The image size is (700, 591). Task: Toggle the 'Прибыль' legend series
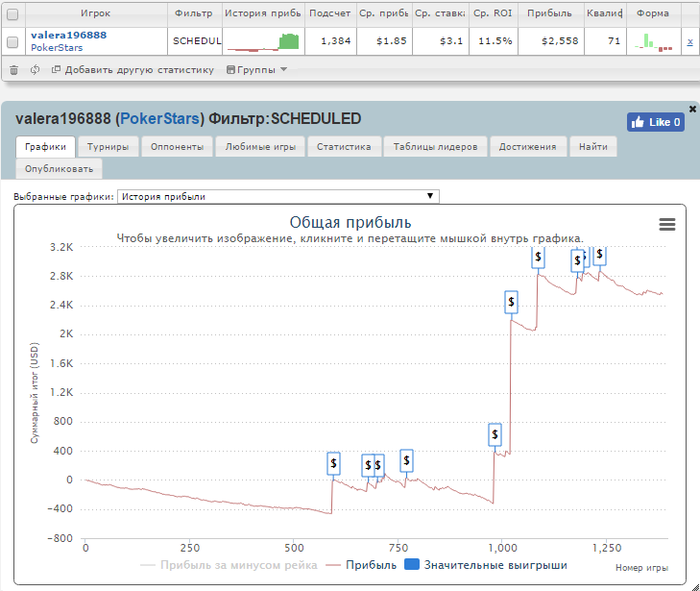361,565
